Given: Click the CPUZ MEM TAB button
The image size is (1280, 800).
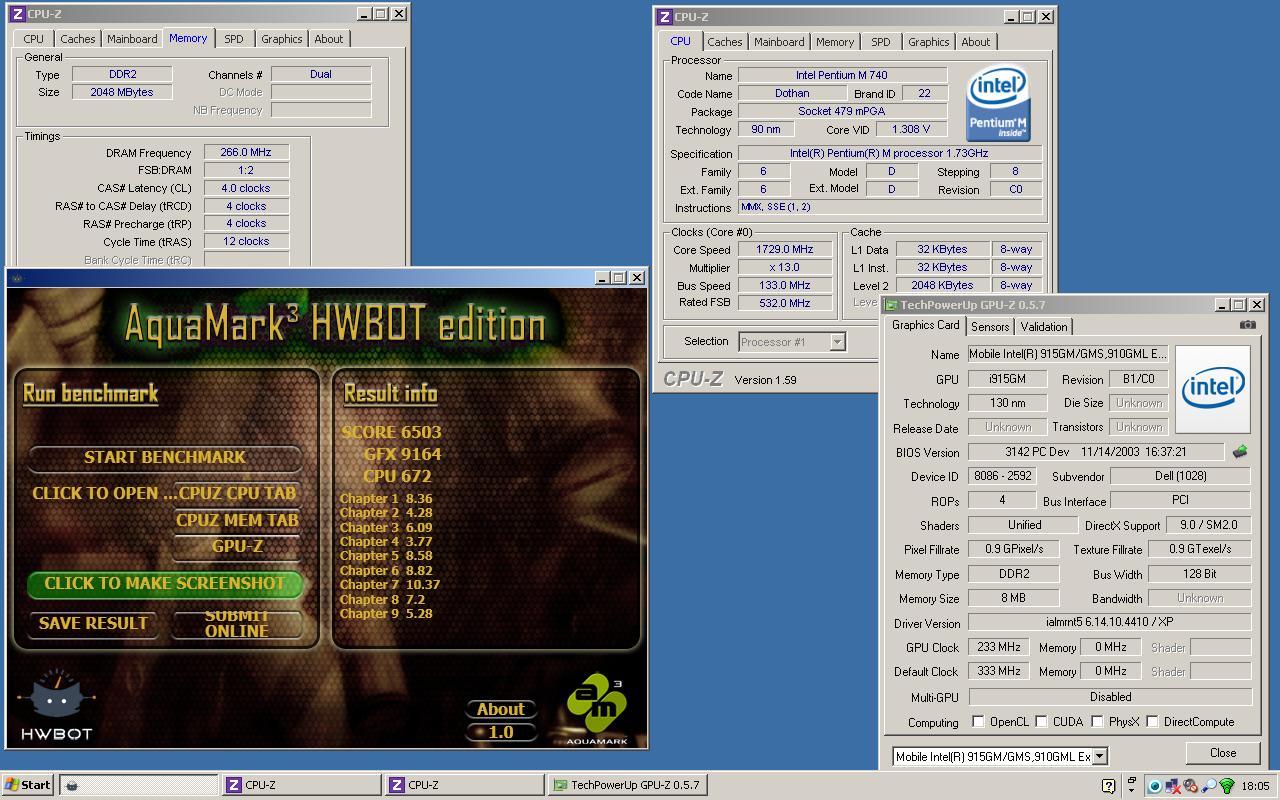Looking at the screenshot, I should [x=237, y=520].
